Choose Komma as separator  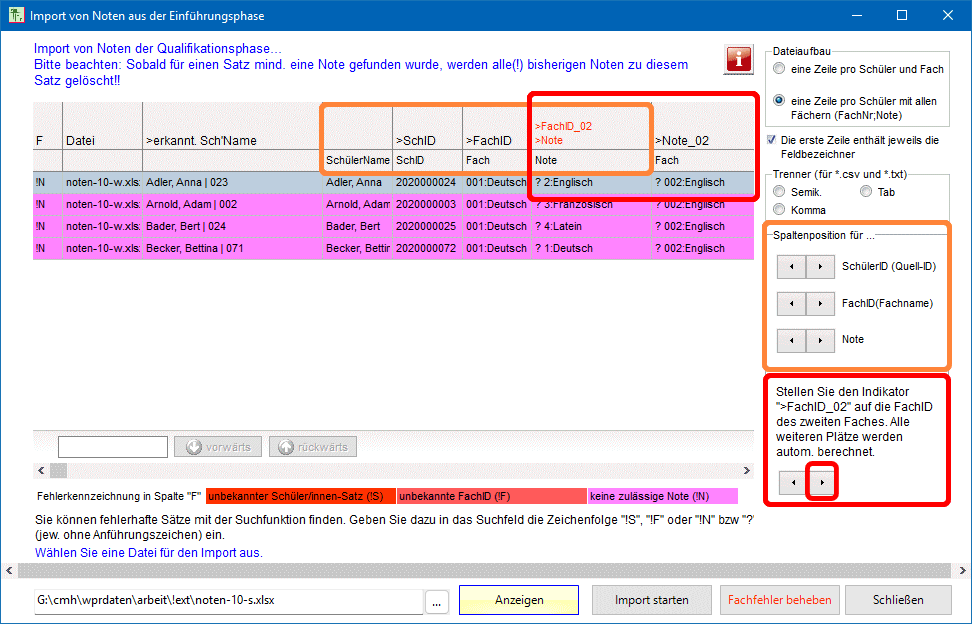pos(779,209)
